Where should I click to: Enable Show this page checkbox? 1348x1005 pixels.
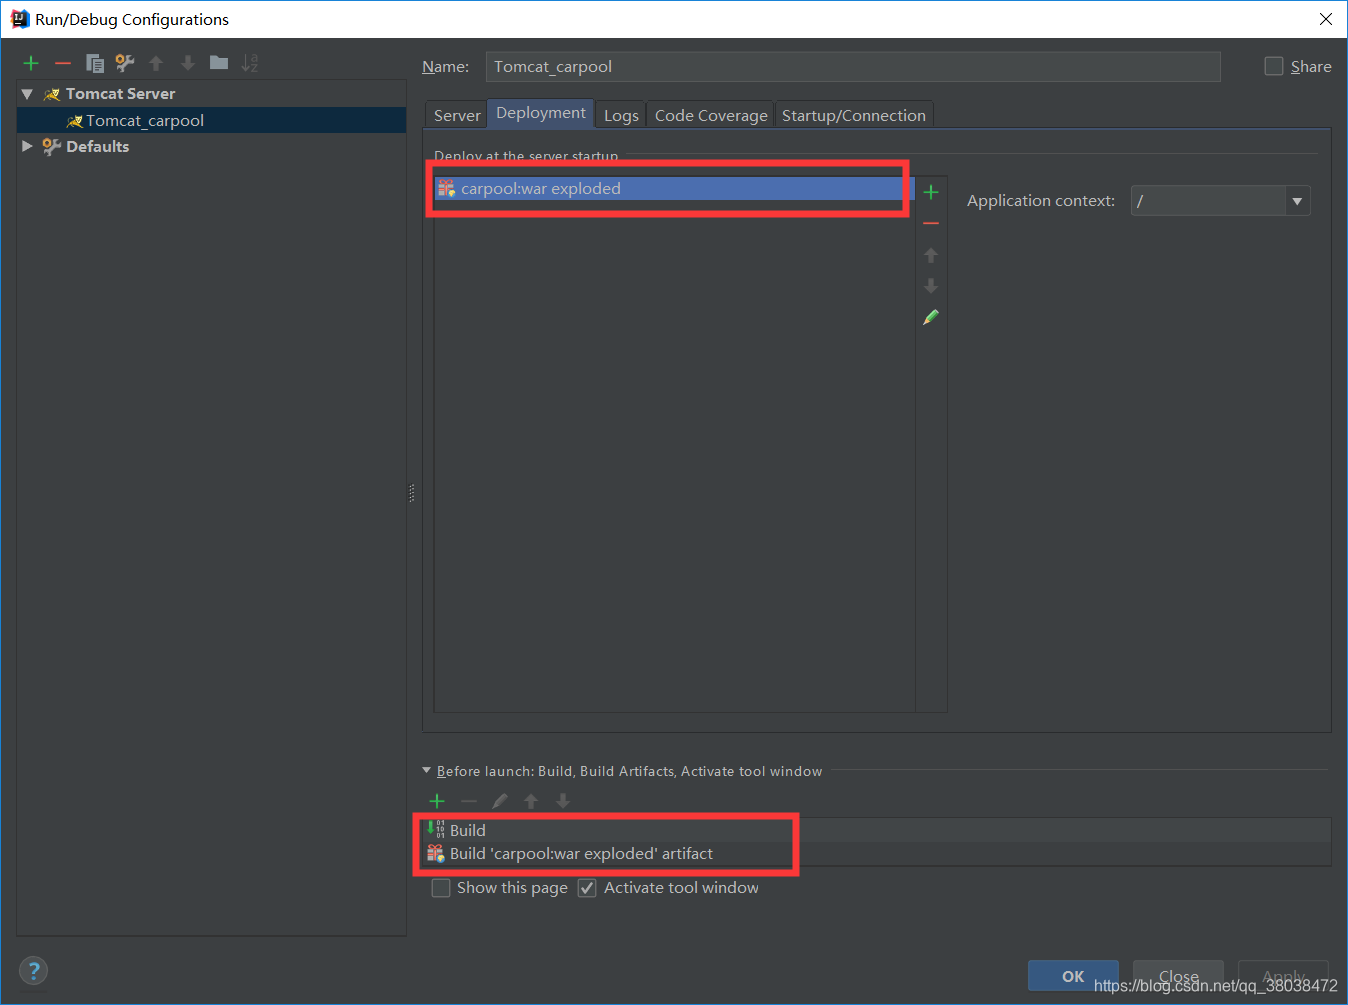(441, 888)
